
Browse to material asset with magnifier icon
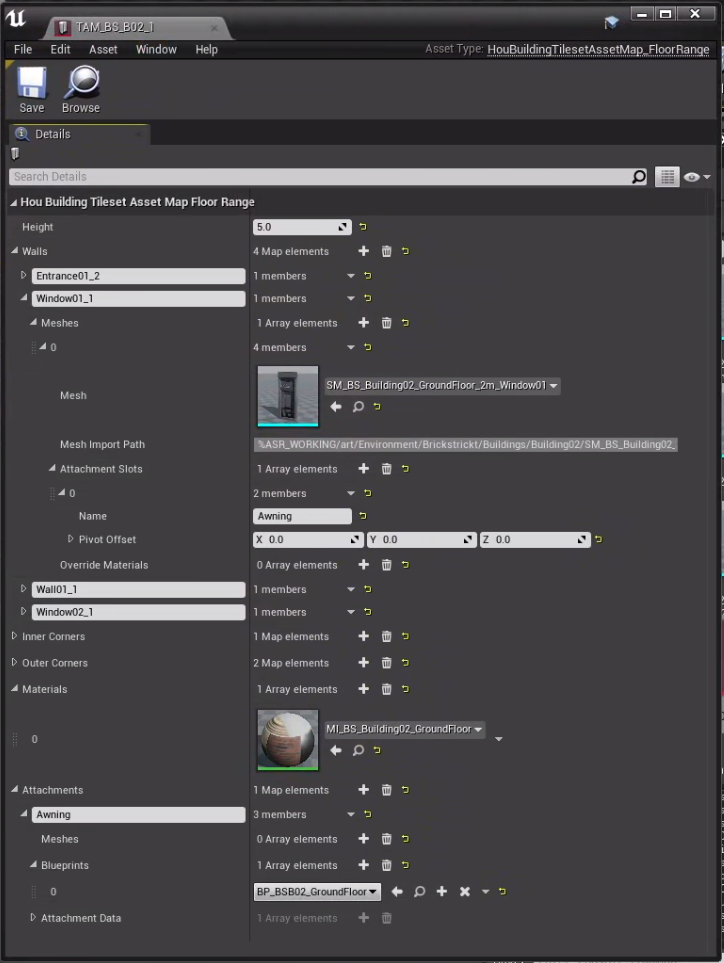[358, 751]
